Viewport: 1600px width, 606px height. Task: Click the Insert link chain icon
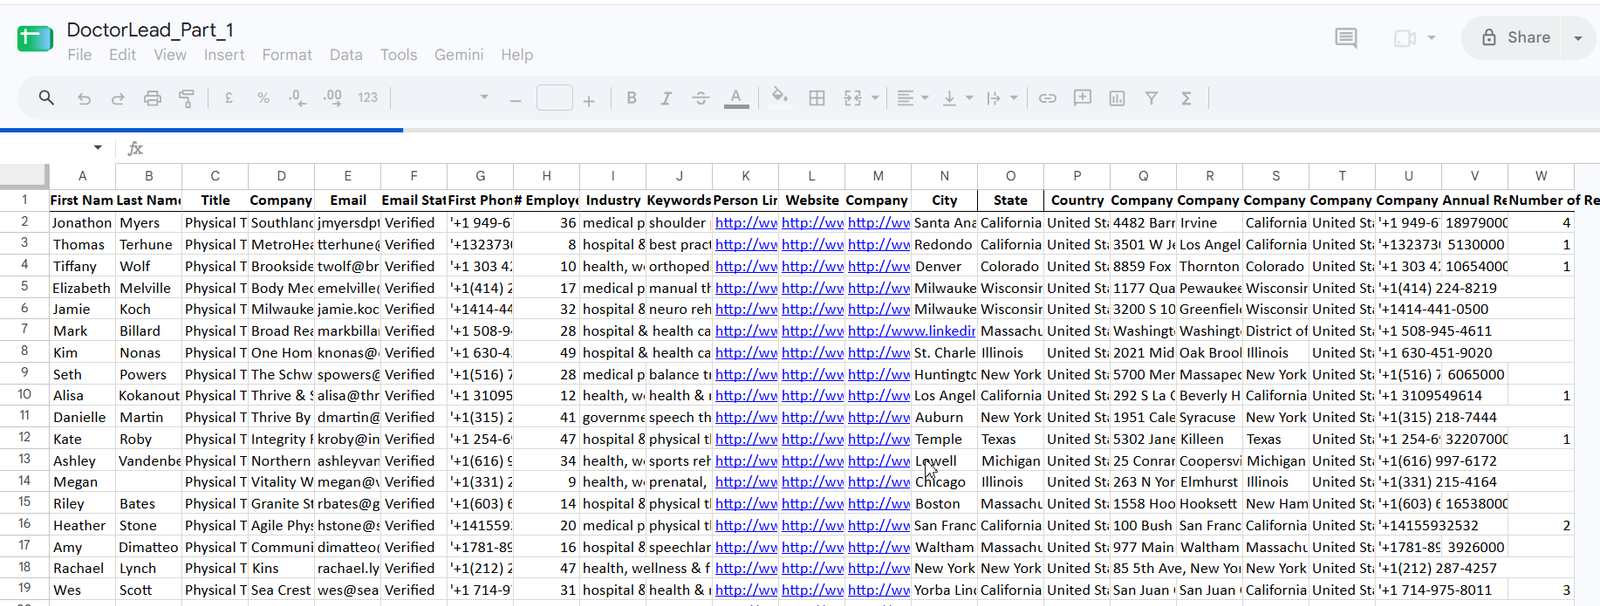(x=1047, y=98)
